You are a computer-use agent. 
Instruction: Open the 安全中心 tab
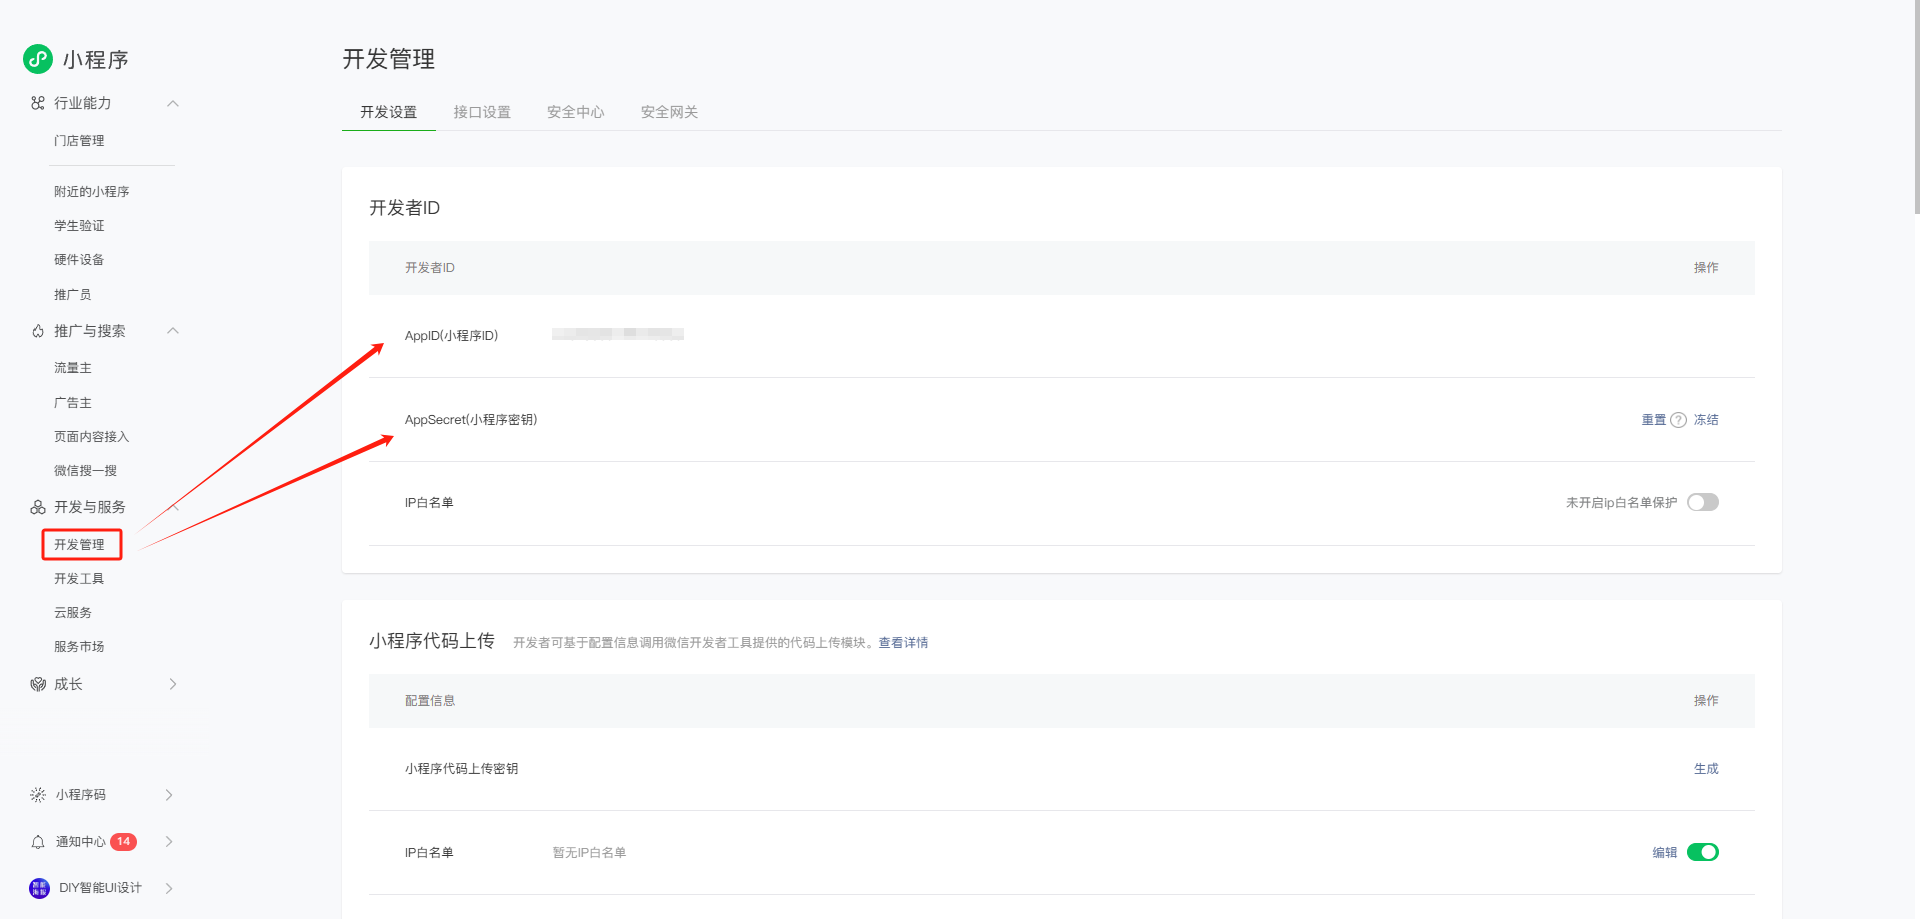pyautogui.click(x=575, y=112)
